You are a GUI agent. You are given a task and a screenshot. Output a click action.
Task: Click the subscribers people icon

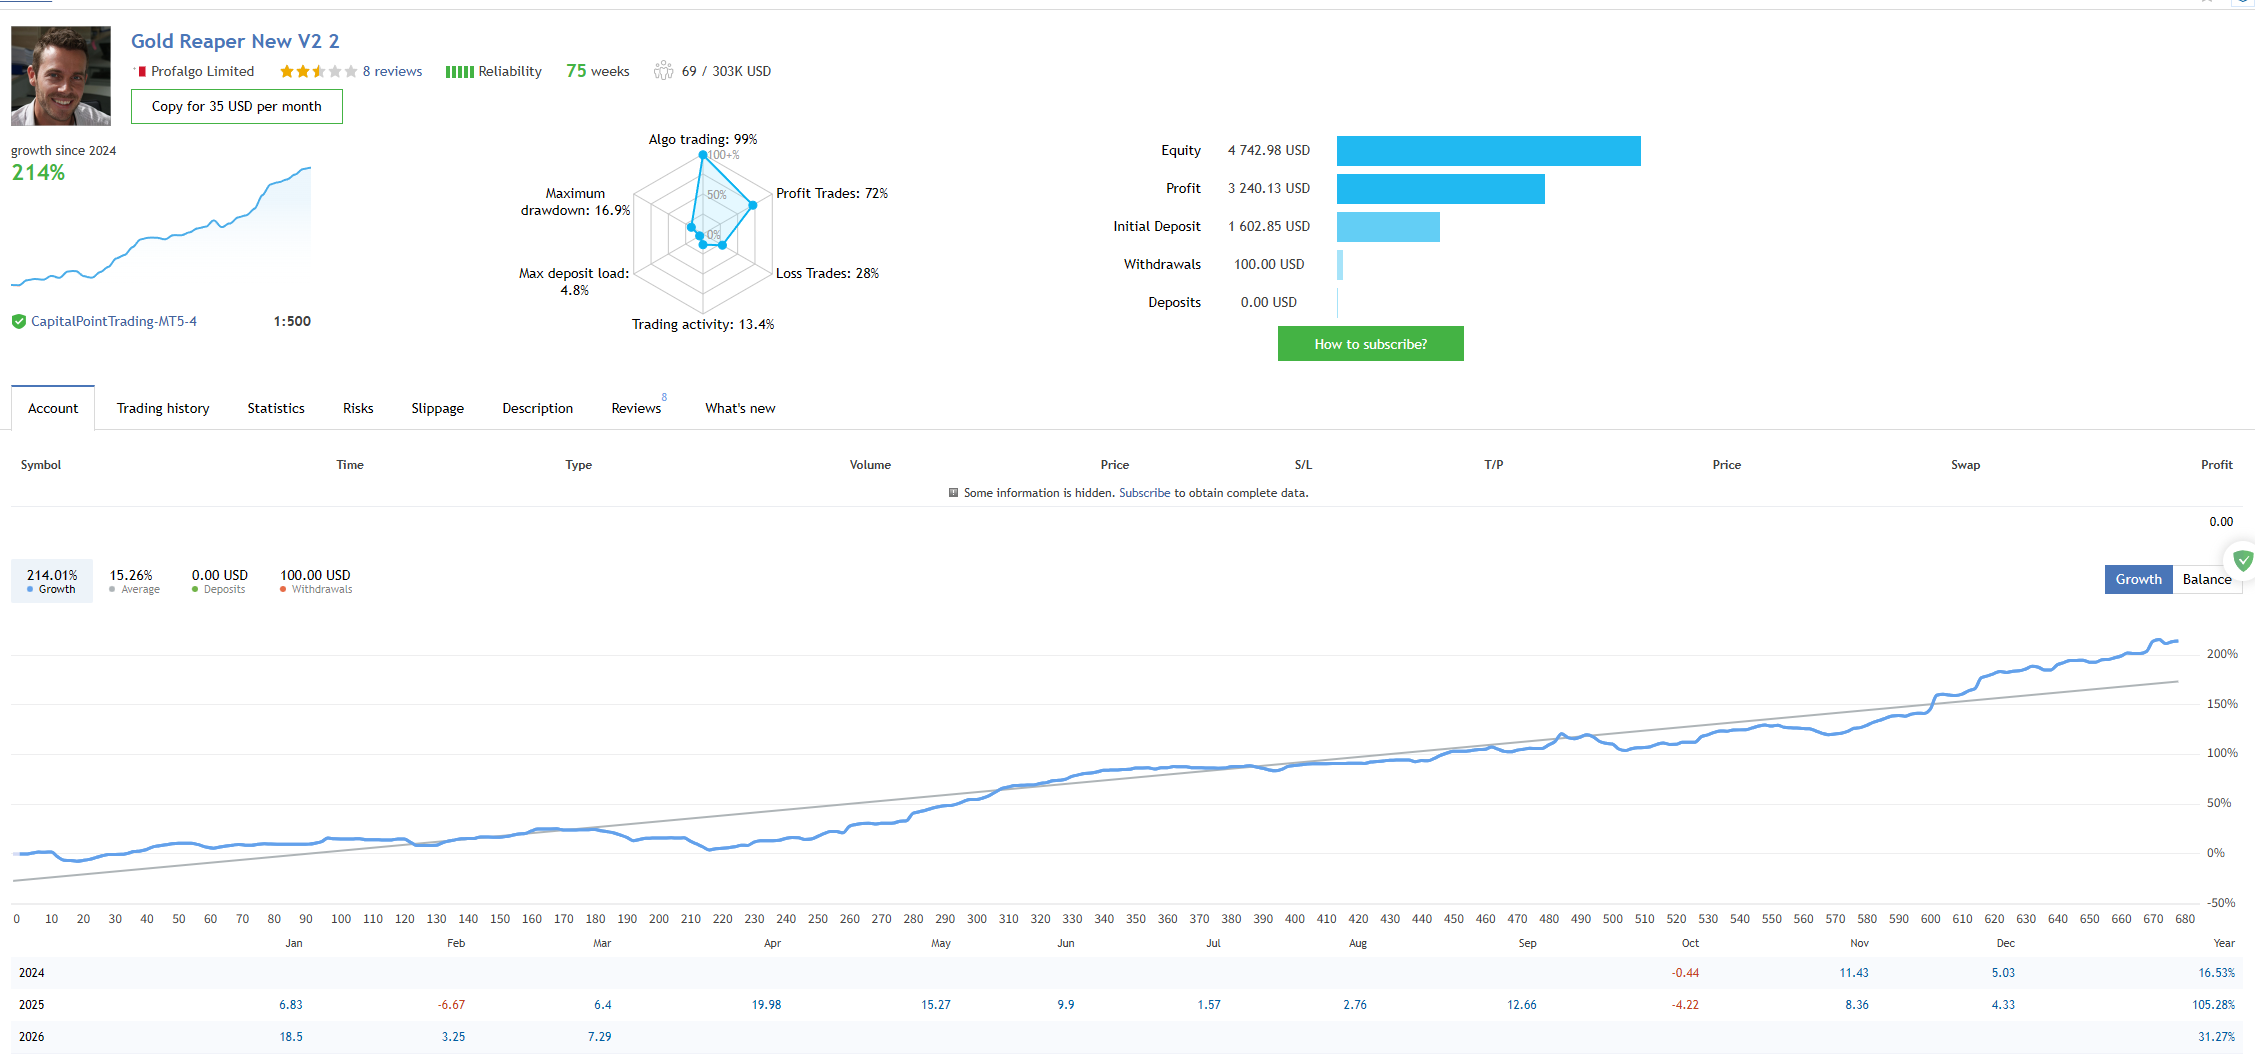pyautogui.click(x=663, y=71)
